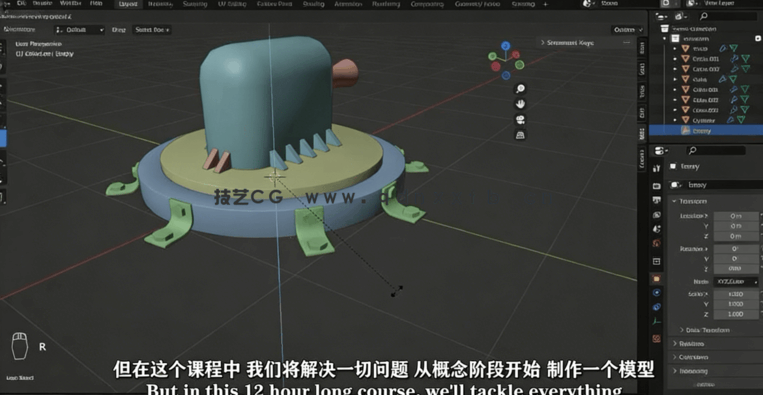
Task: Open the properties editor type dropdown
Action: (662, 150)
